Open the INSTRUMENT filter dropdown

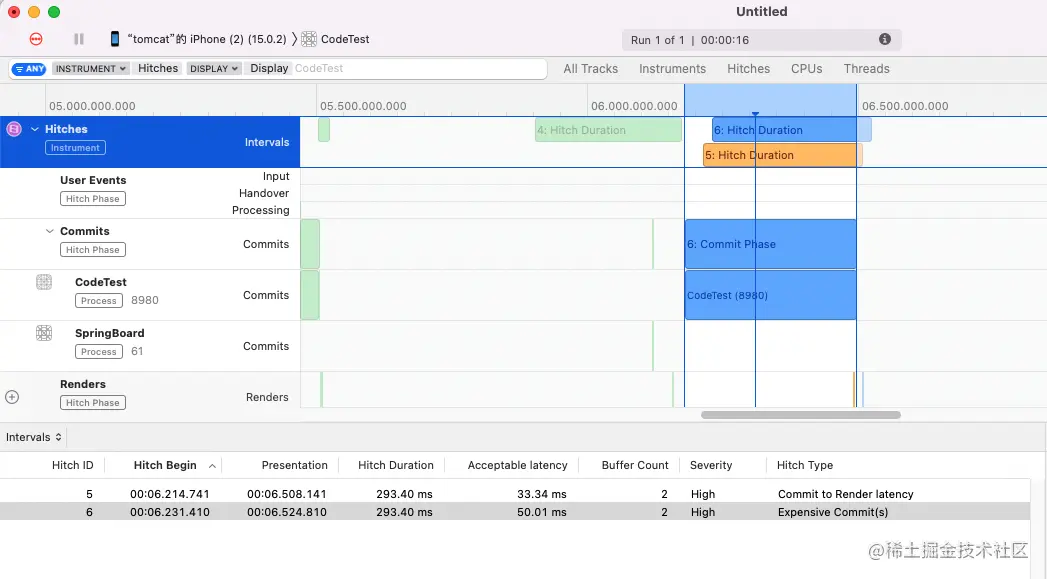90,69
